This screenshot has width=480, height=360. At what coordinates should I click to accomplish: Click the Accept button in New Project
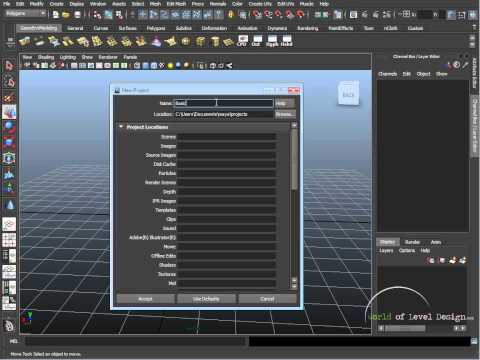coord(145,299)
